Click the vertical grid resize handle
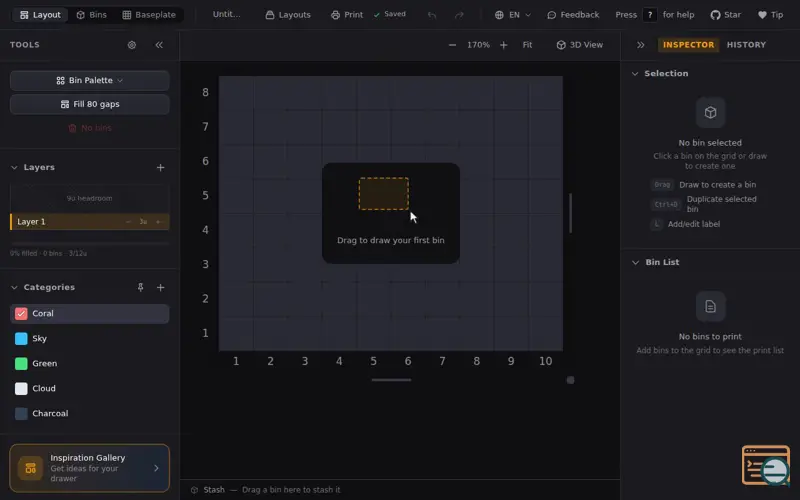The width and height of the screenshot is (800, 500). pyautogui.click(x=570, y=213)
